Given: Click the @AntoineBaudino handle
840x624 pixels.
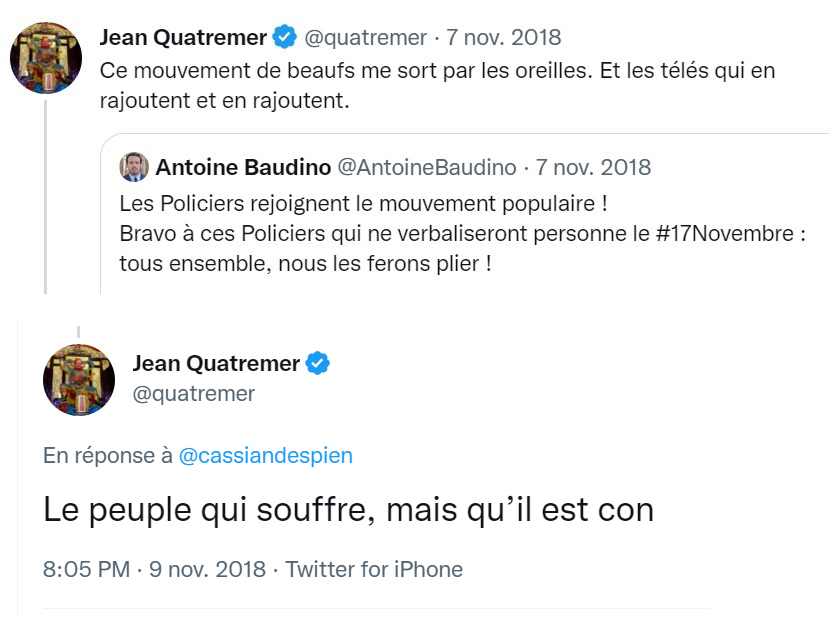Looking at the screenshot, I should click(x=427, y=167).
